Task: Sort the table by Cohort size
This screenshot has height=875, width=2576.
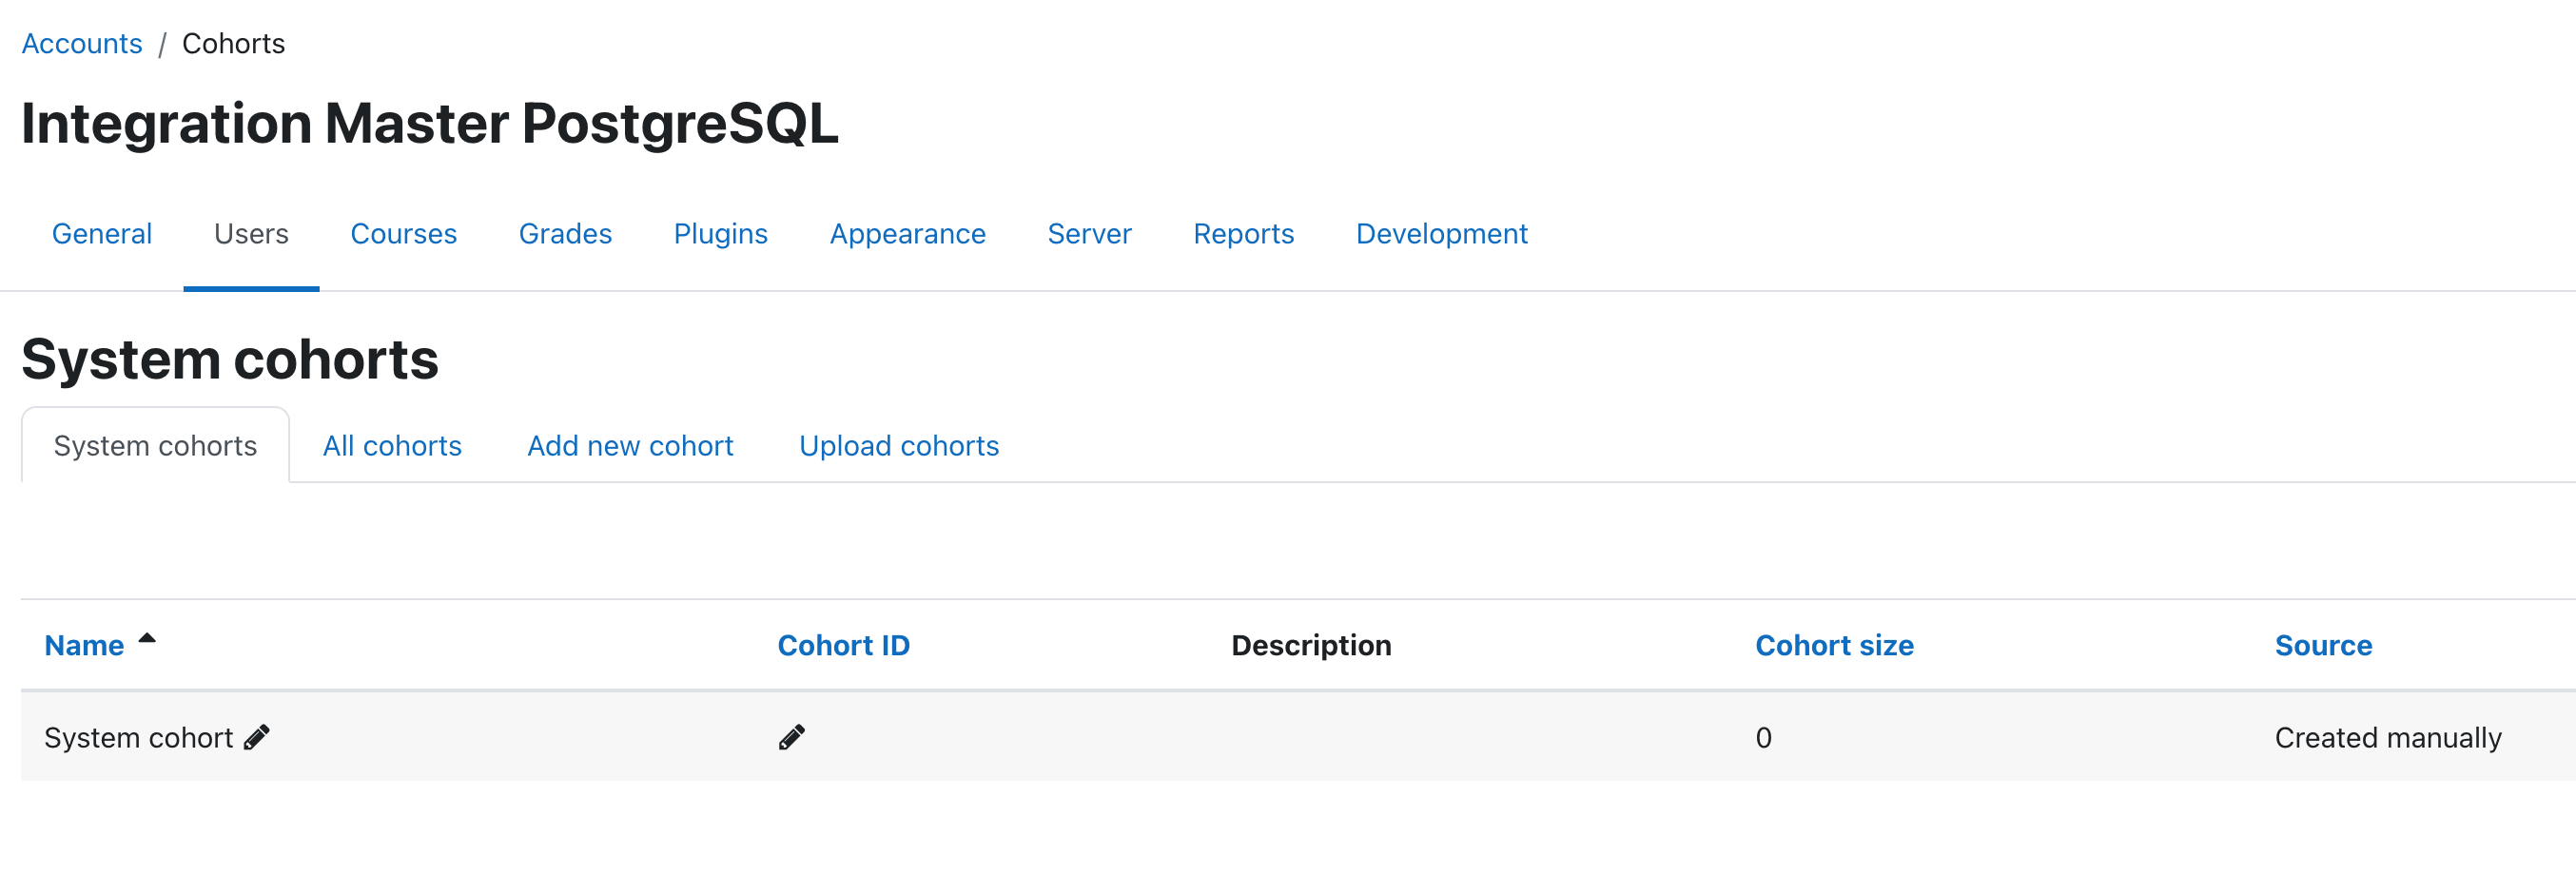Action: click(x=1834, y=645)
